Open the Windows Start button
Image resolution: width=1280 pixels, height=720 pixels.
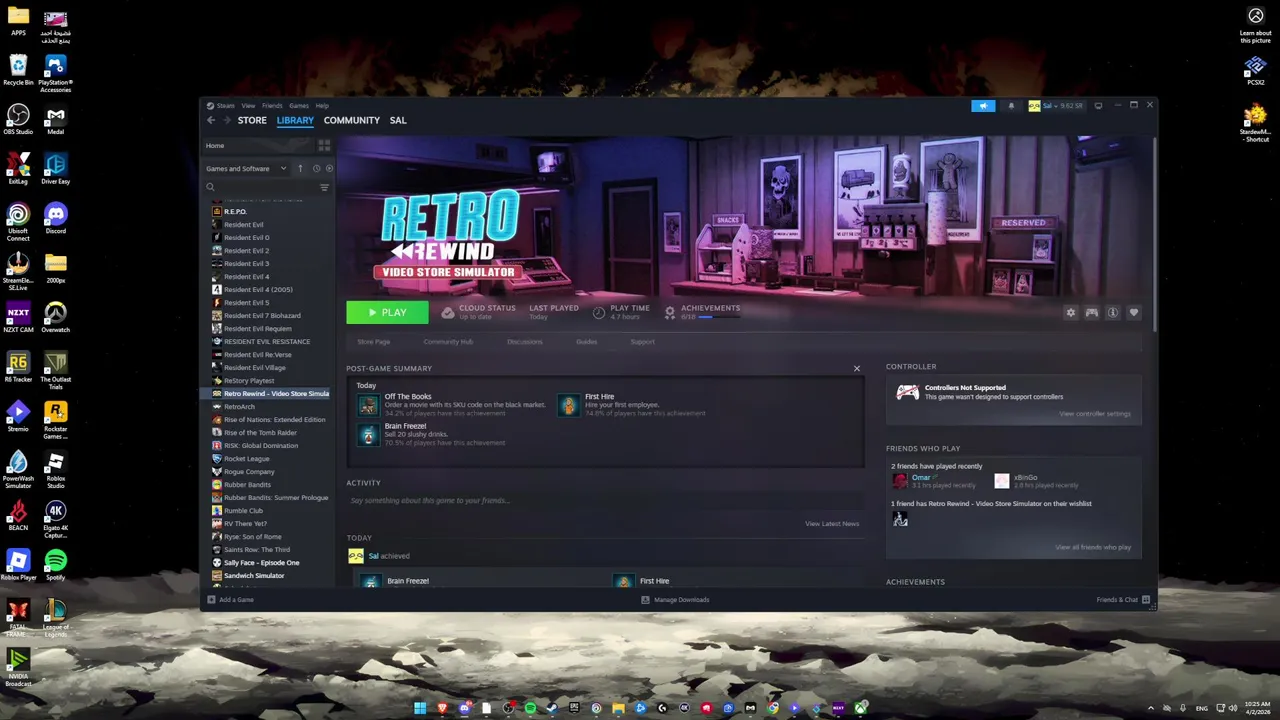pyautogui.click(x=421, y=708)
